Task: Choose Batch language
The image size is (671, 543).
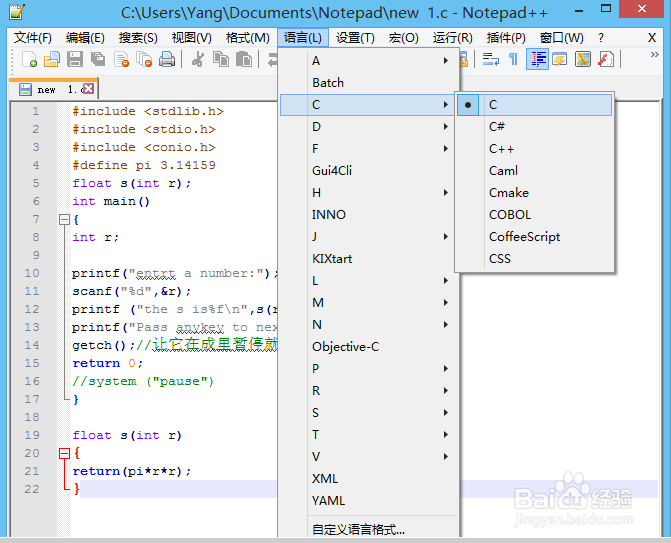Action: click(x=368, y=83)
